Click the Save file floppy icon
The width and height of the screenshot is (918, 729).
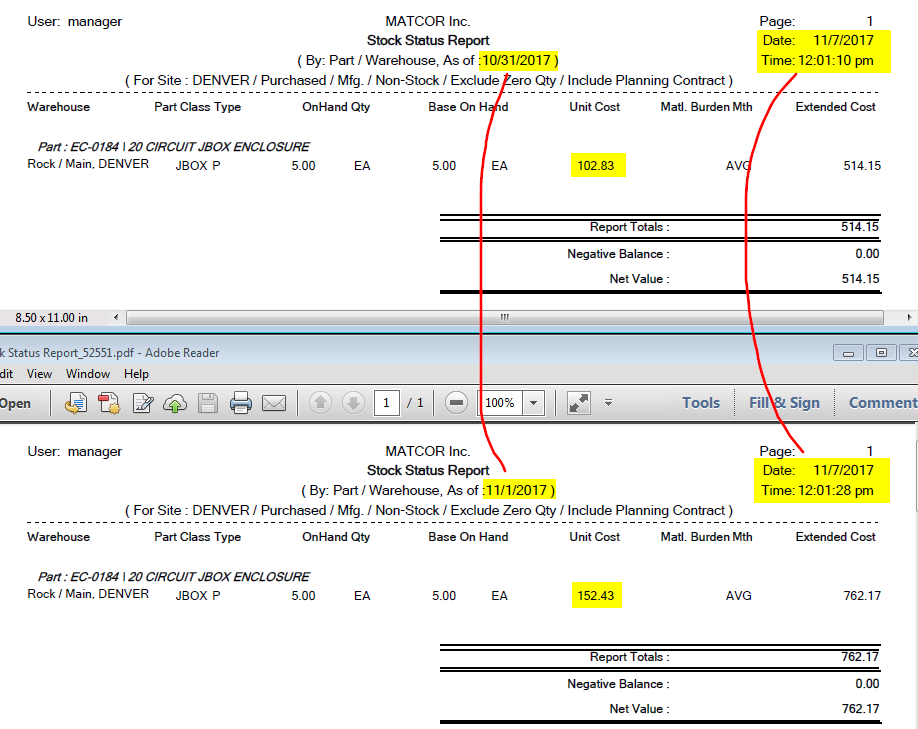click(208, 403)
